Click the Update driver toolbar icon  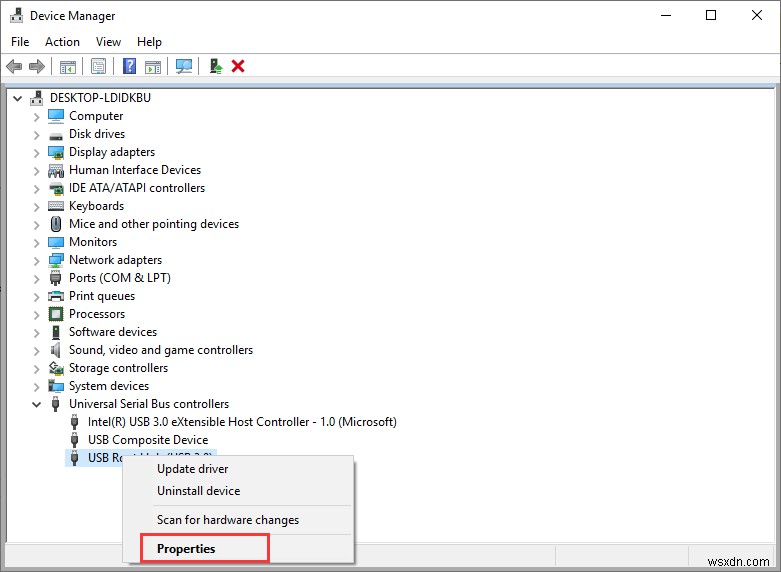[x=215, y=66]
